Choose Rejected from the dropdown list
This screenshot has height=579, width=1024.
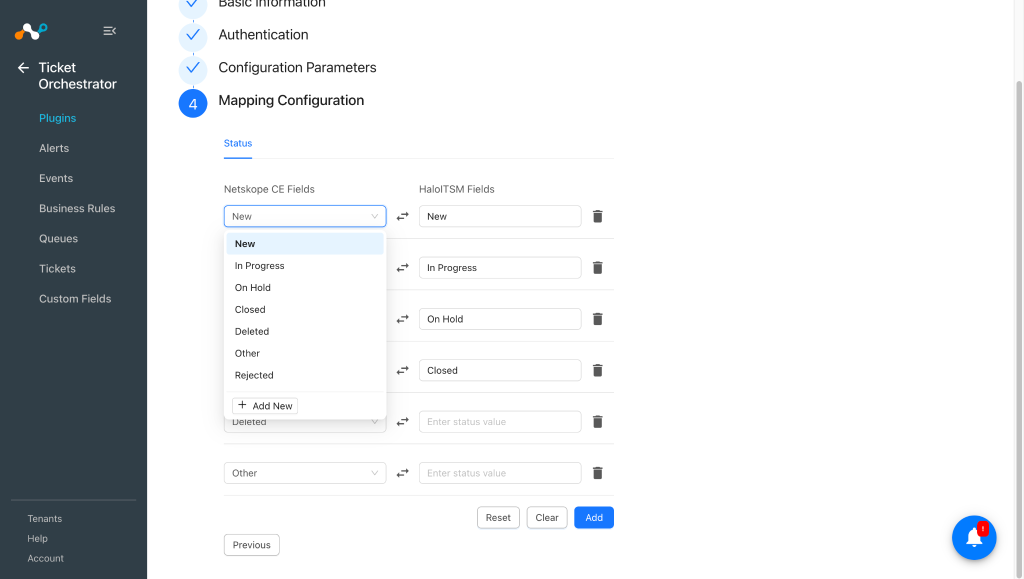point(305,375)
